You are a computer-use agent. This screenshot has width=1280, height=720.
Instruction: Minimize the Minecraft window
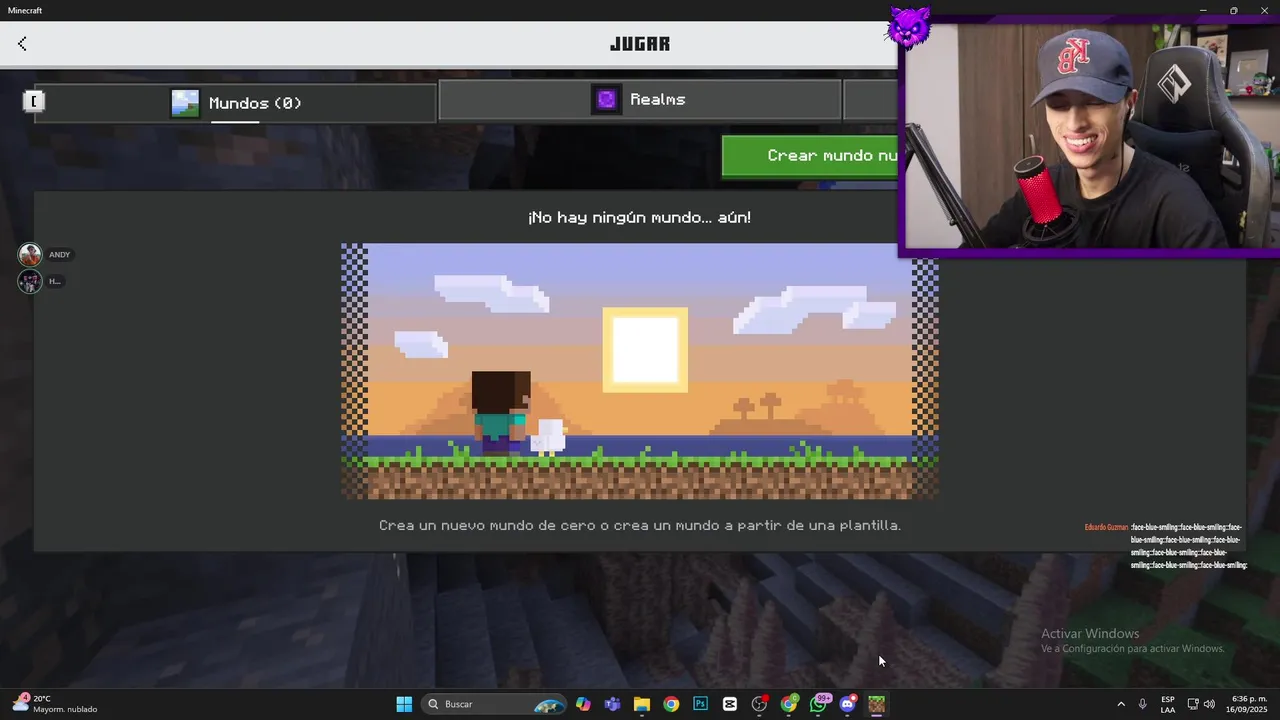1203,10
